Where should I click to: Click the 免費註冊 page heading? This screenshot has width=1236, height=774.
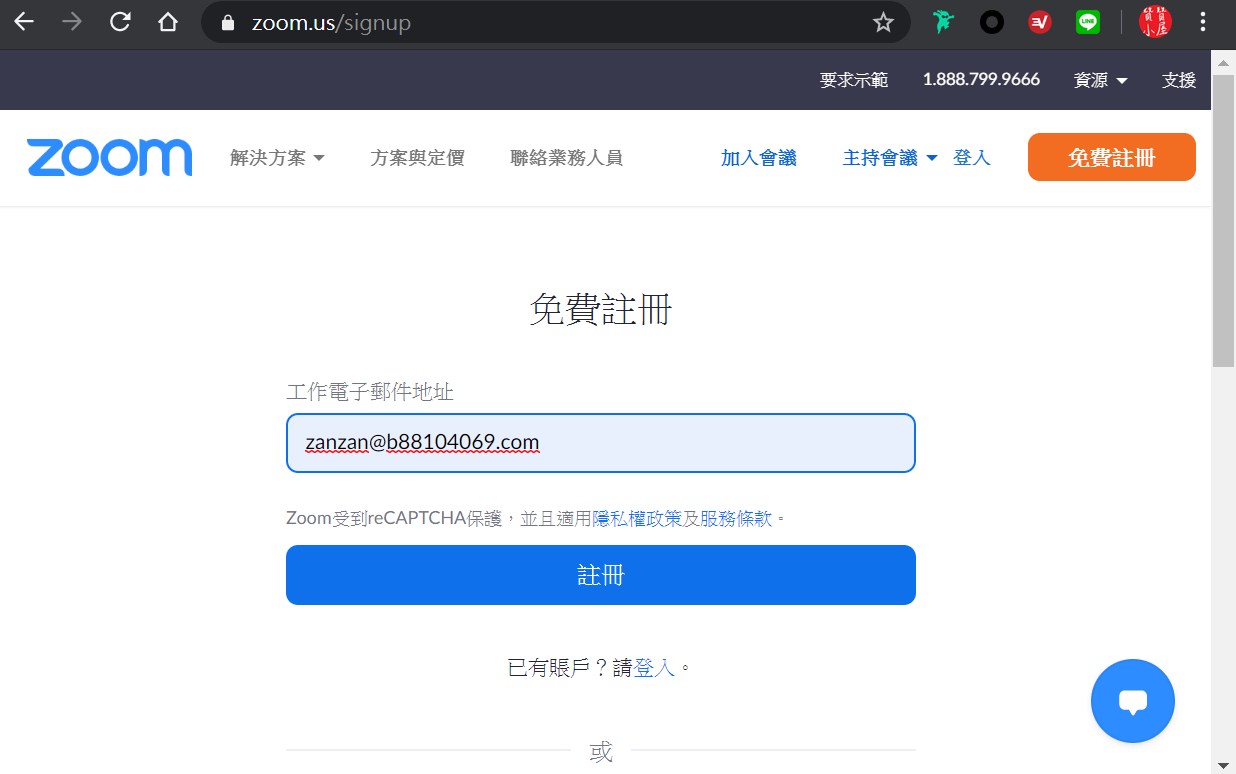600,311
